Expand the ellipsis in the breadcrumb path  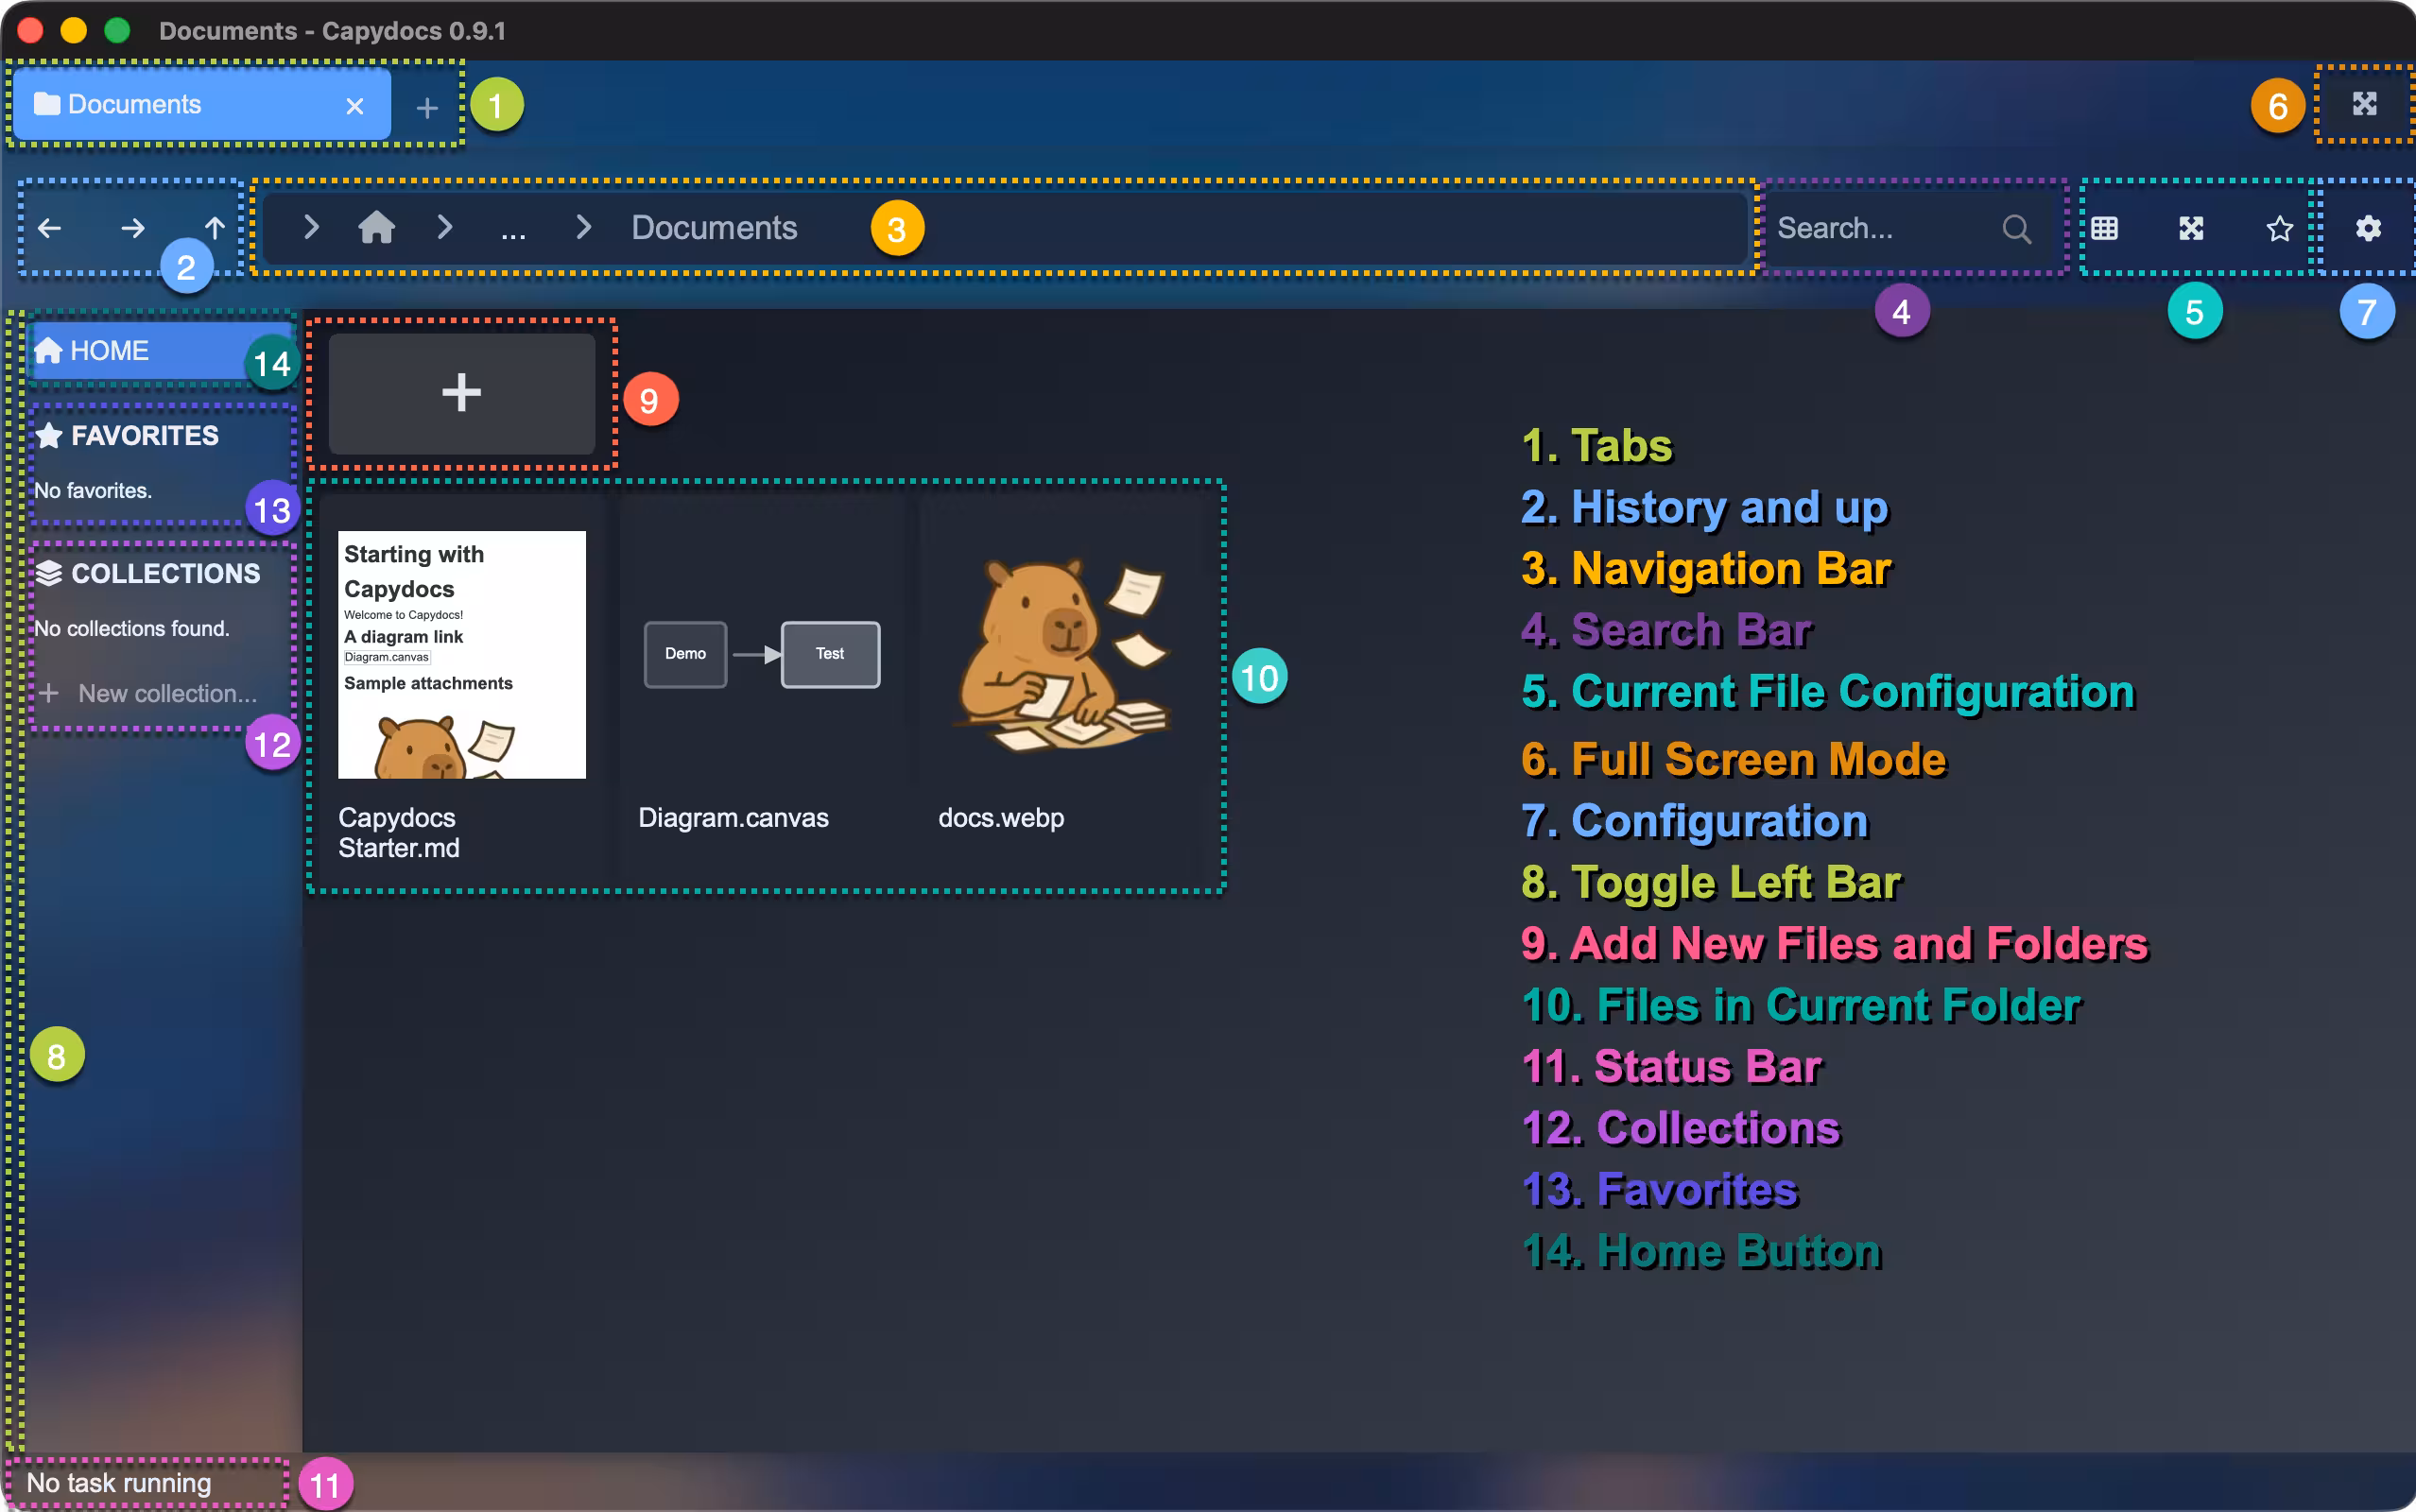click(513, 232)
